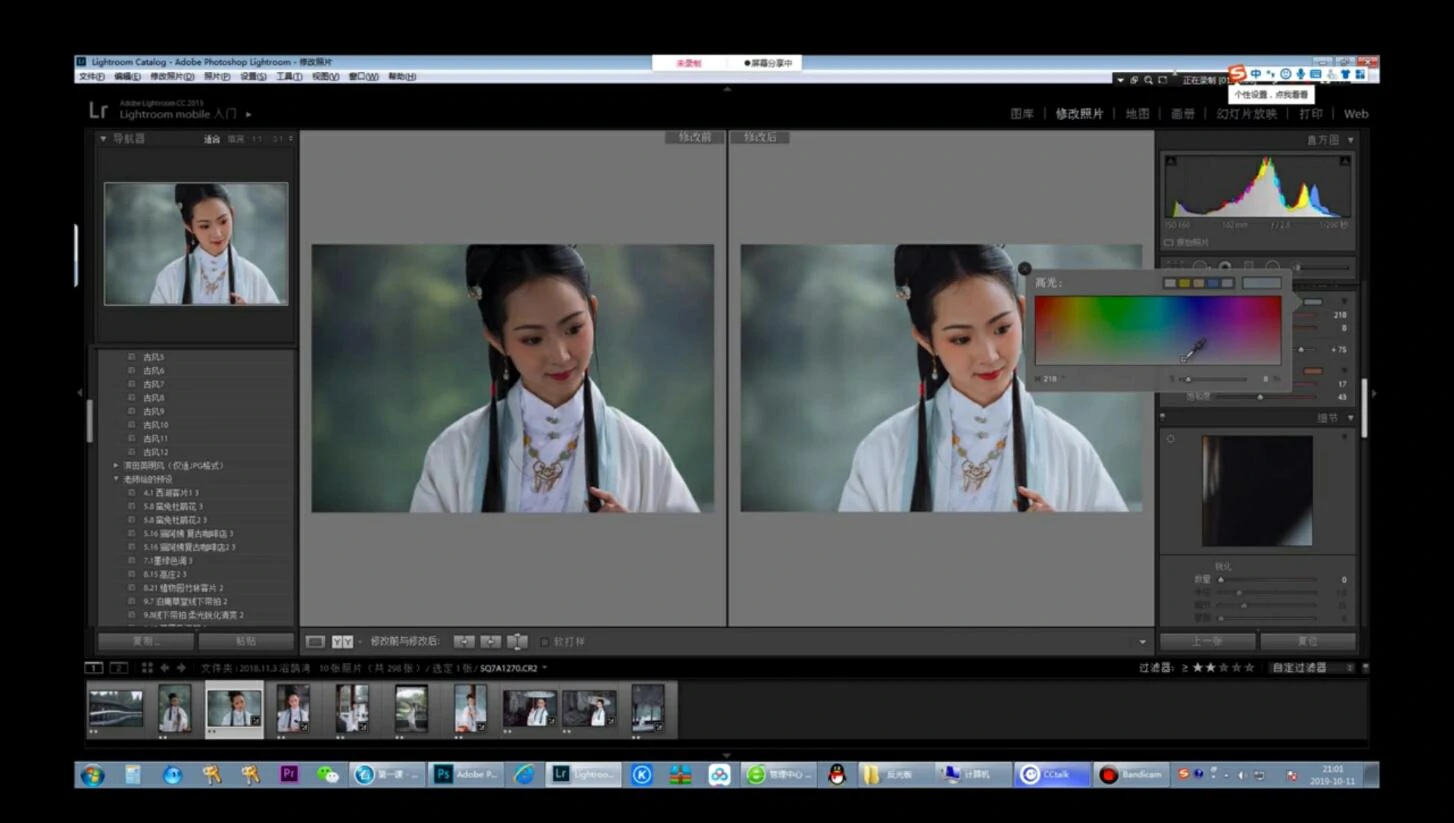Image resolution: width=1454 pixels, height=823 pixels.
Task: Open Bandicam from taskbar
Action: click(x=1132, y=774)
